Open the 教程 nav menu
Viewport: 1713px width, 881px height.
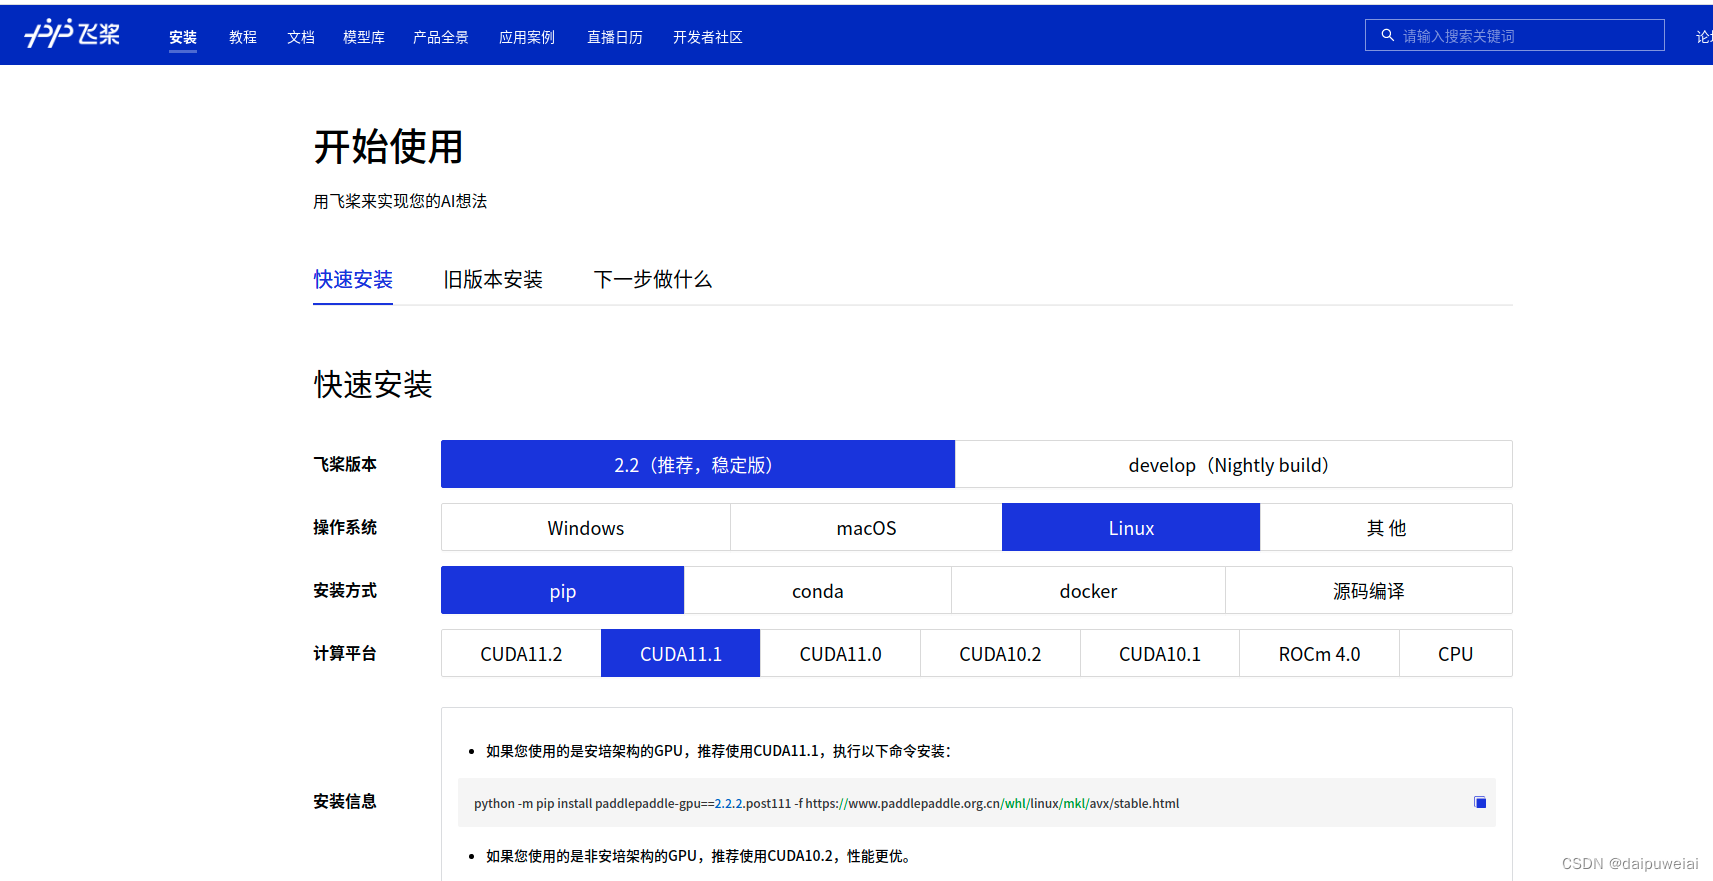click(243, 37)
